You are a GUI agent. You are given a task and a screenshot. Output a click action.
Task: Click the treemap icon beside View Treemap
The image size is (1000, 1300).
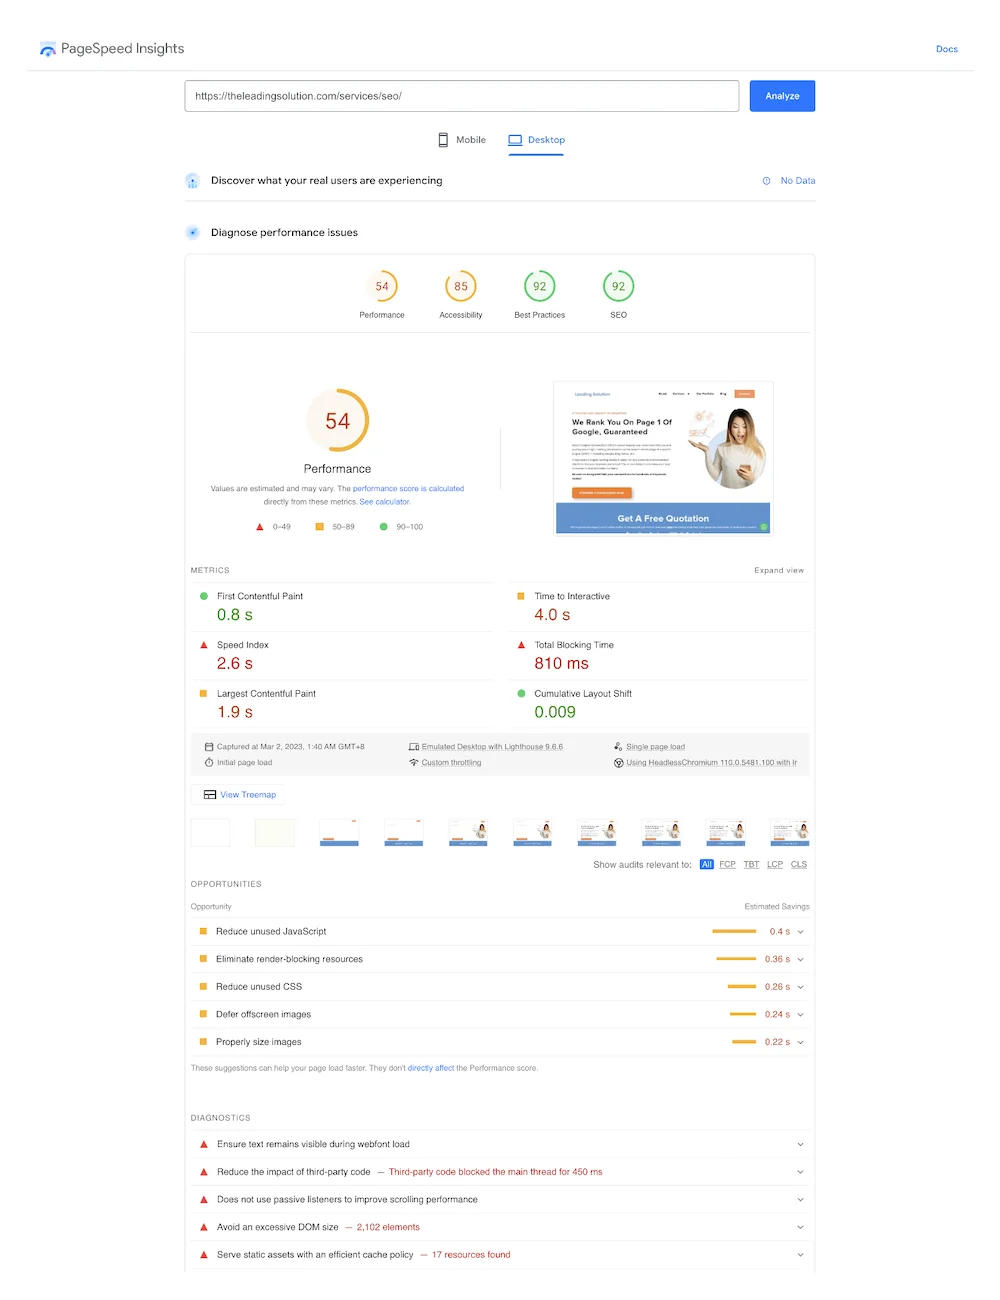[210, 795]
